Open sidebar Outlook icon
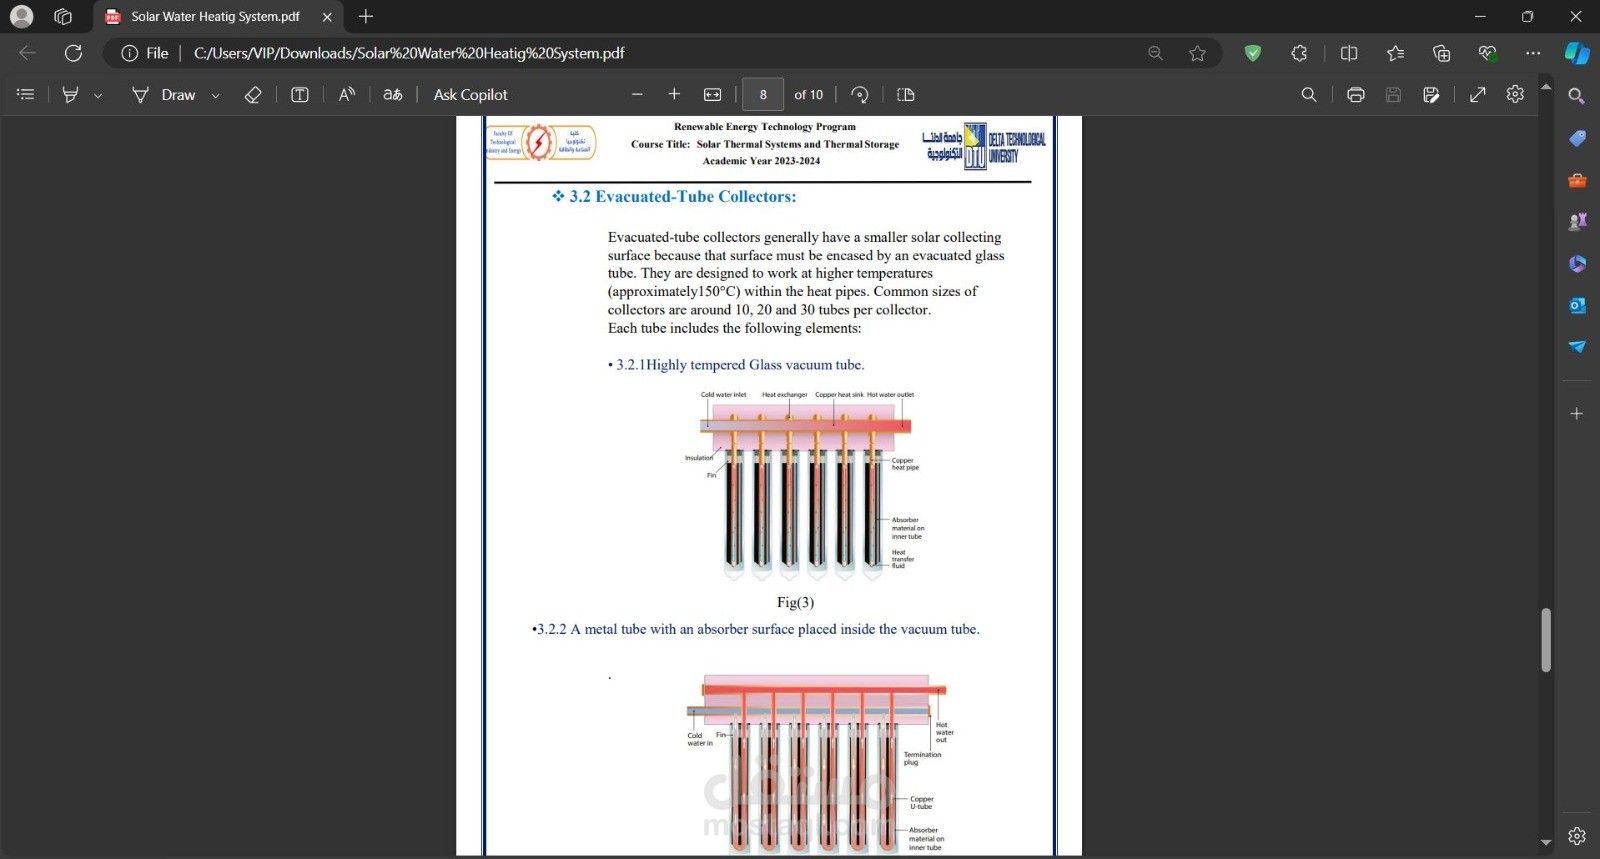1600x859 pixels. click(1577, 305)
